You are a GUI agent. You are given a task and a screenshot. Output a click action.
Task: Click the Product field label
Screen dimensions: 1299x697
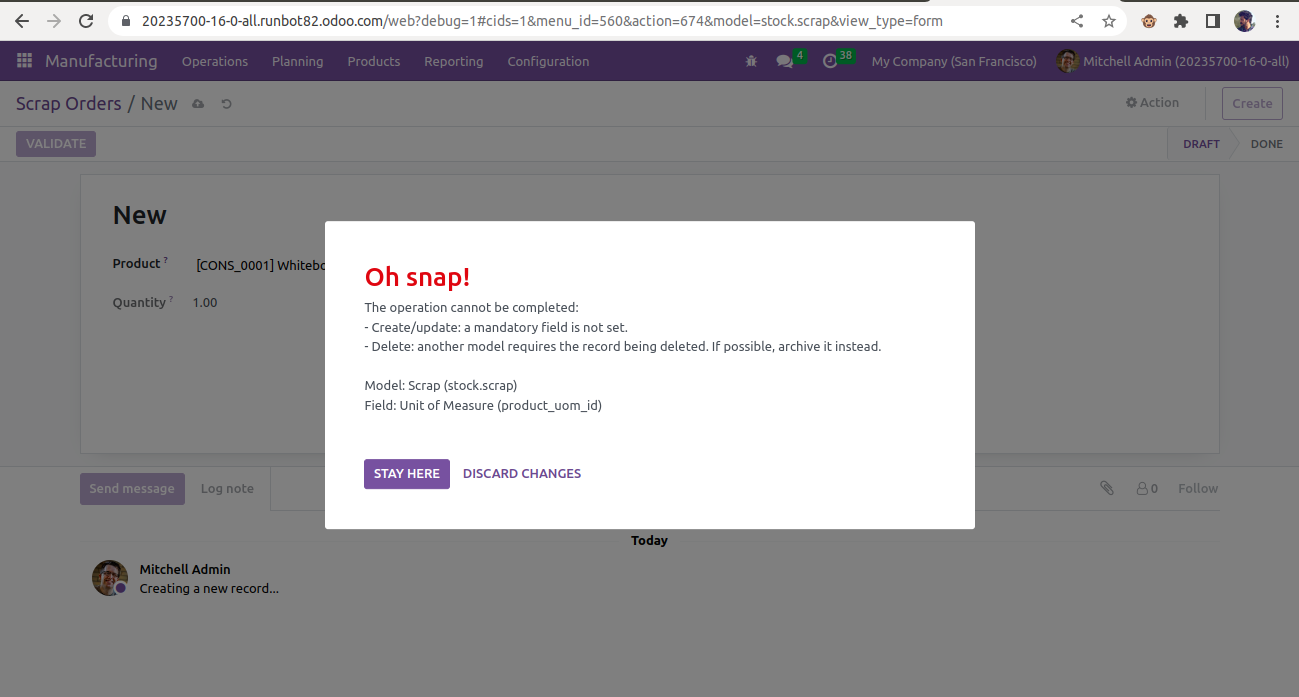(x=136, y=264)
